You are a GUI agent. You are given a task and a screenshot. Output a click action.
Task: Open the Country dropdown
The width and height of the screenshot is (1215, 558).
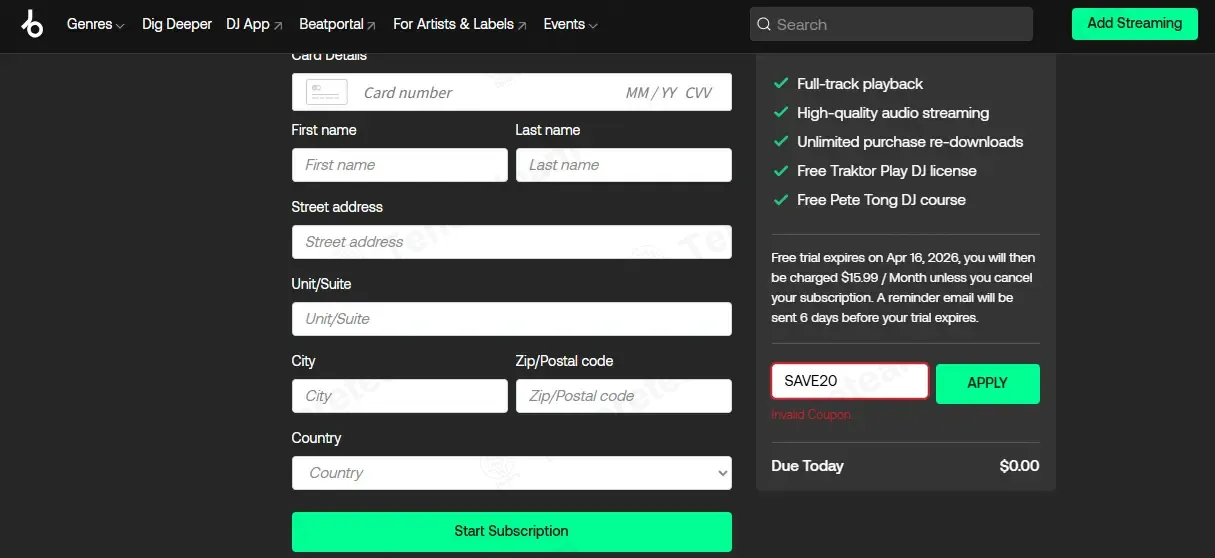511,473
